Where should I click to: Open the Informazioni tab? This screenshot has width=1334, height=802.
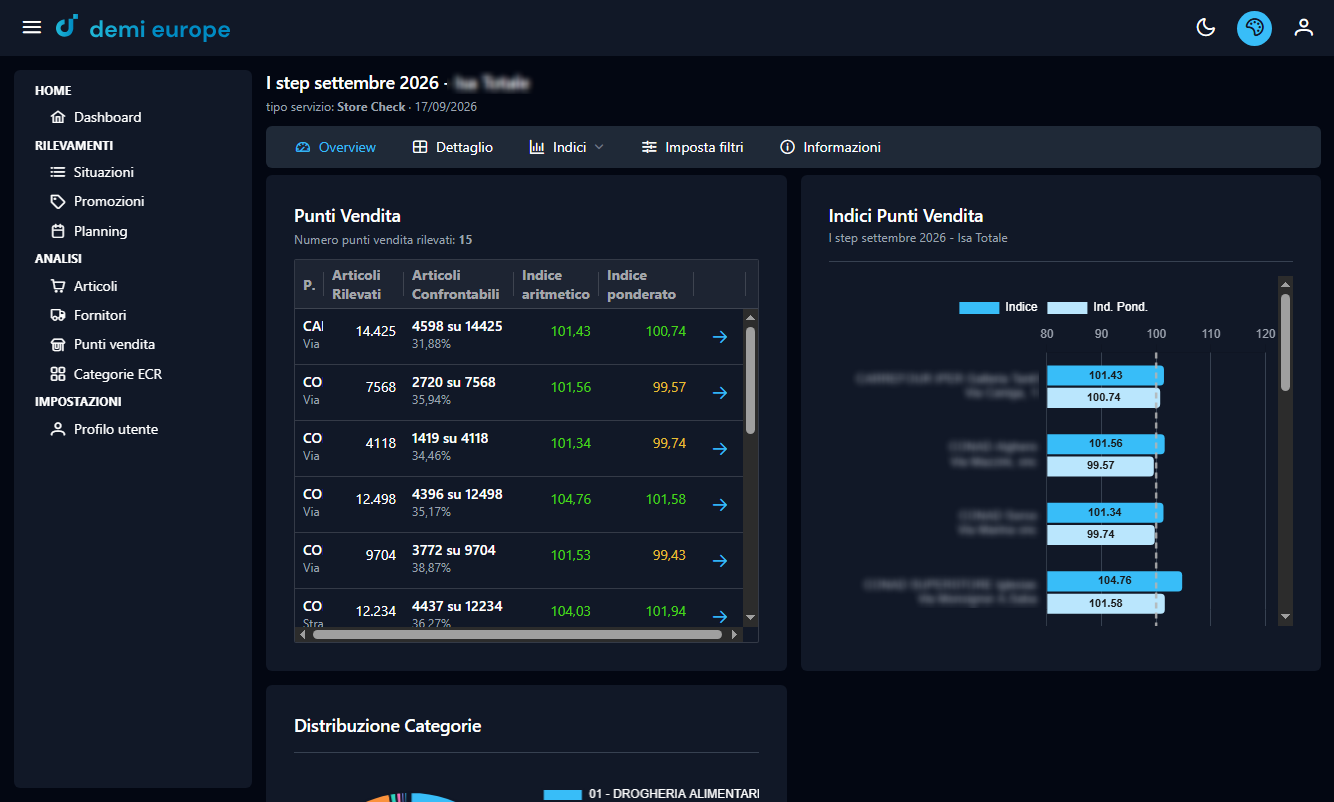(831, 147)
